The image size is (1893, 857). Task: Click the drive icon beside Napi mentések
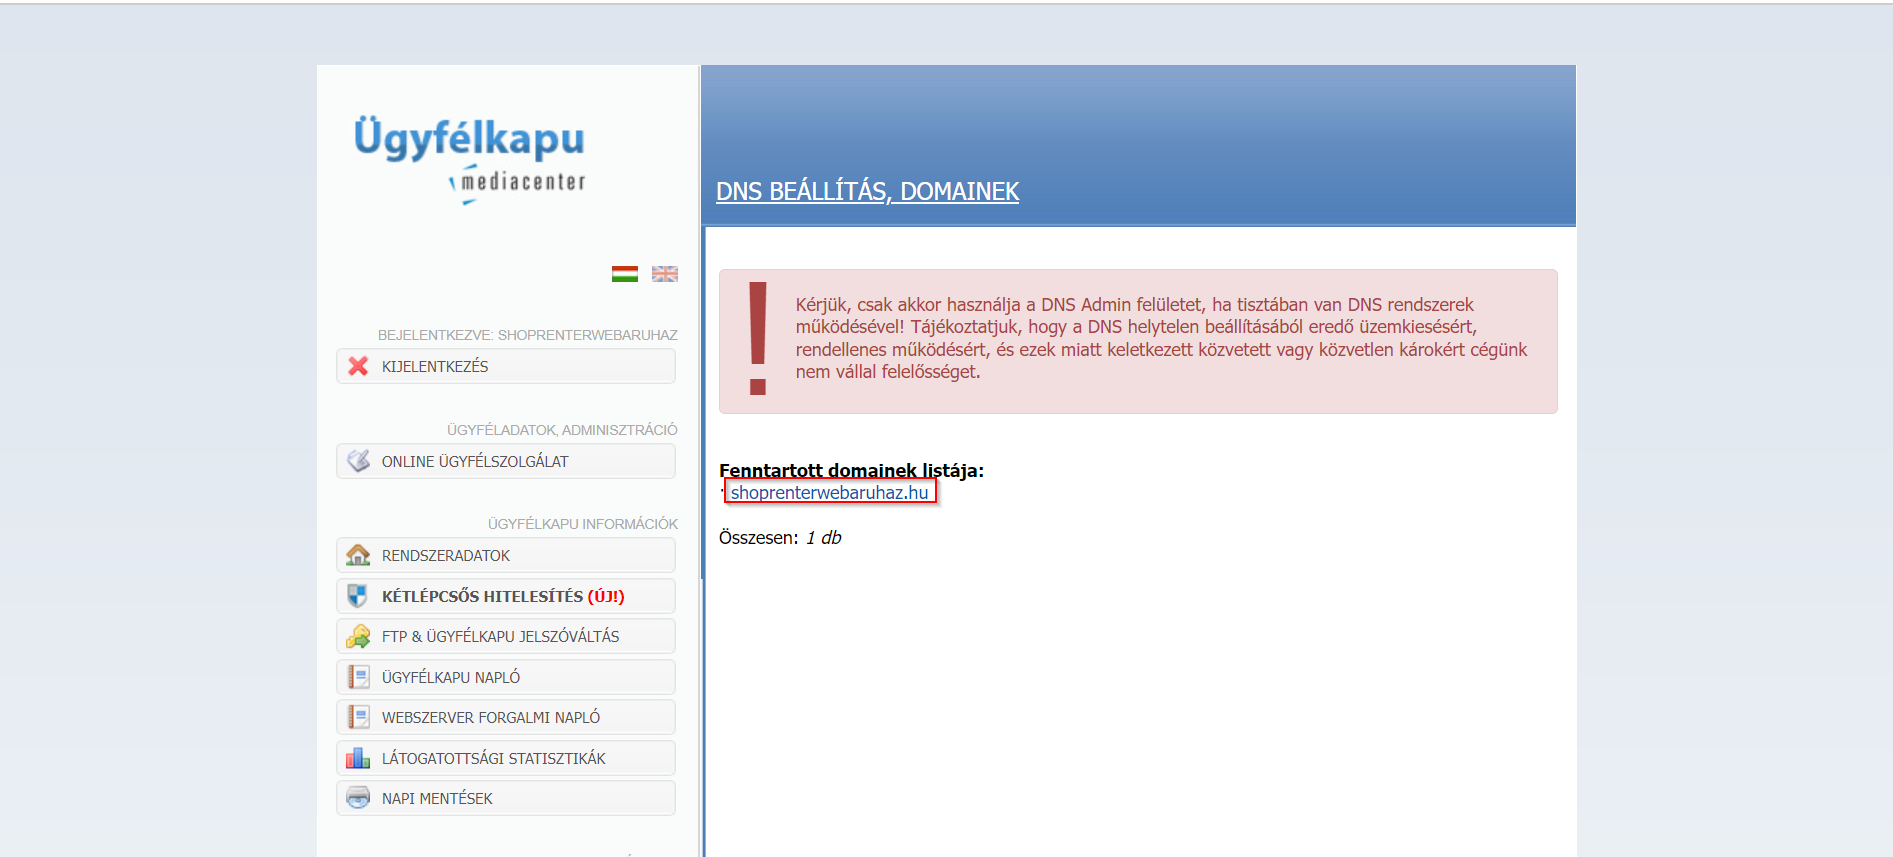(x=358, y=798)
